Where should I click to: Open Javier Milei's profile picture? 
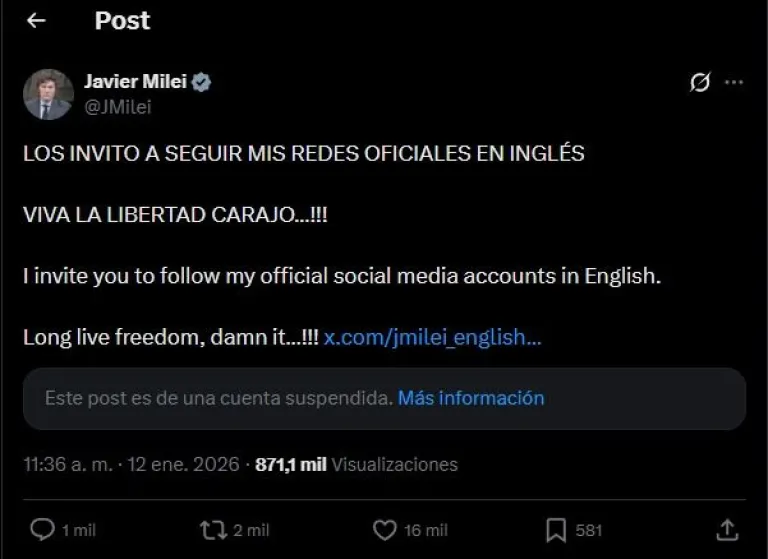(48, 94)
